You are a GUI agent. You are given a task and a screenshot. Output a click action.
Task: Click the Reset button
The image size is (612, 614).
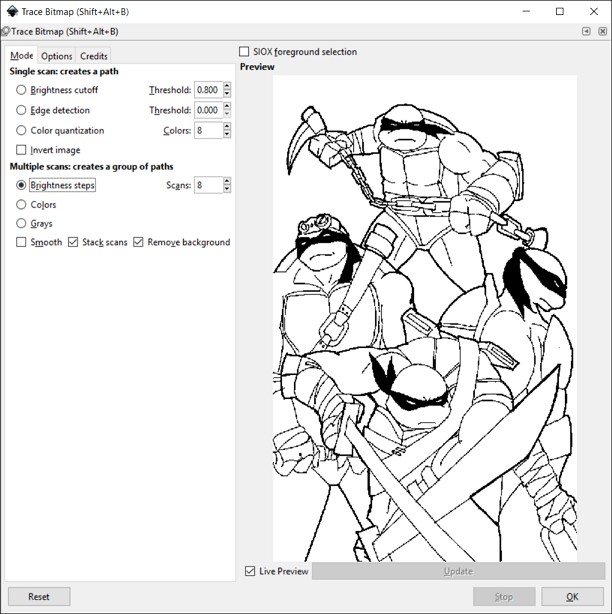(39, 597)
